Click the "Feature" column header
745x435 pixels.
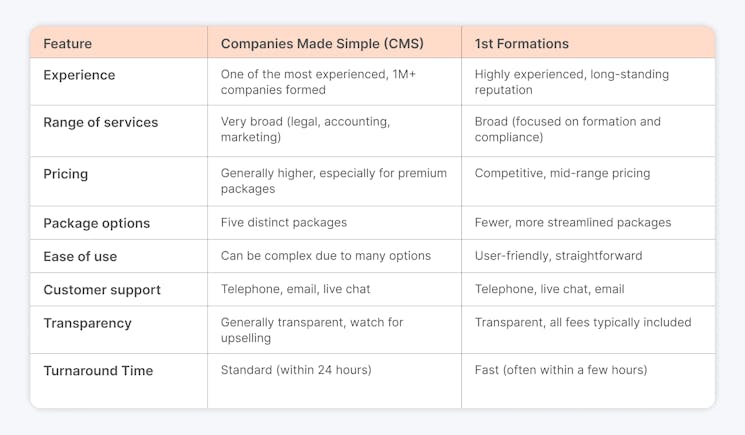[x=67, y=44]
